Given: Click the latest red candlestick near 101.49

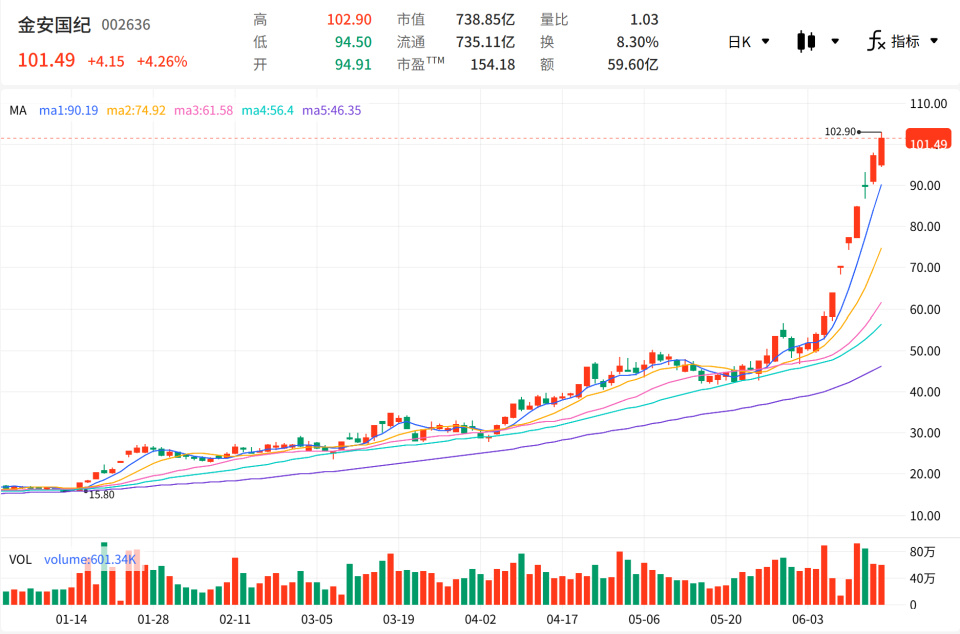Looking at the screenshot, I should (x=882, y=151).
